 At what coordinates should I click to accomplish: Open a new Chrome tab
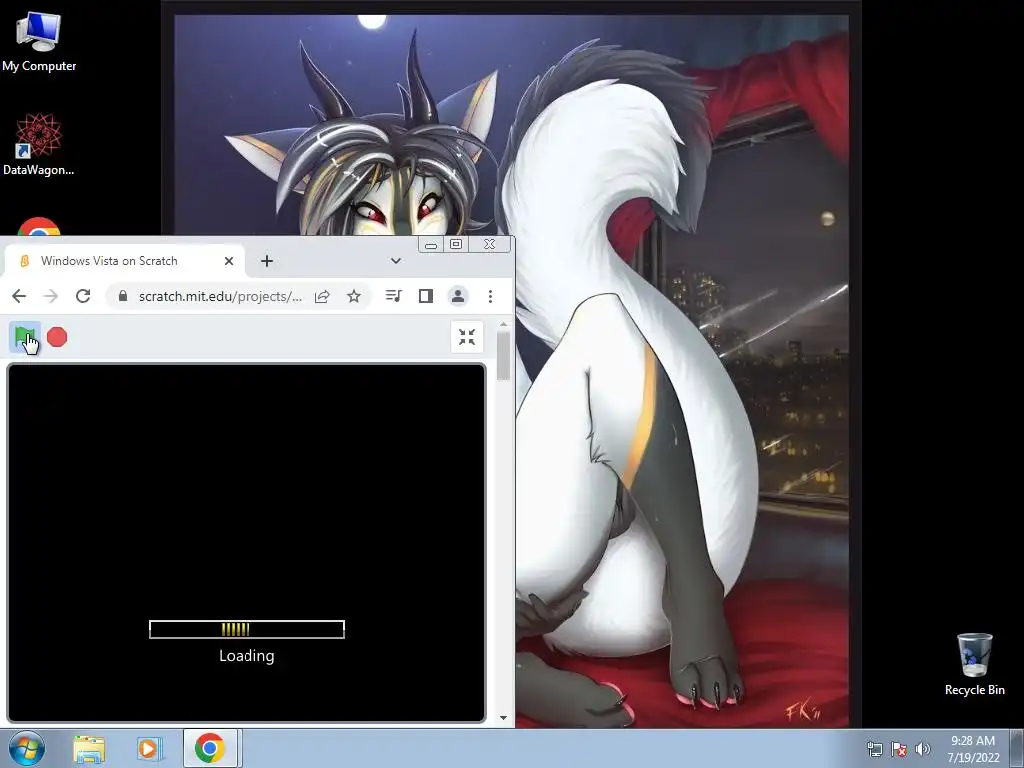266,261
